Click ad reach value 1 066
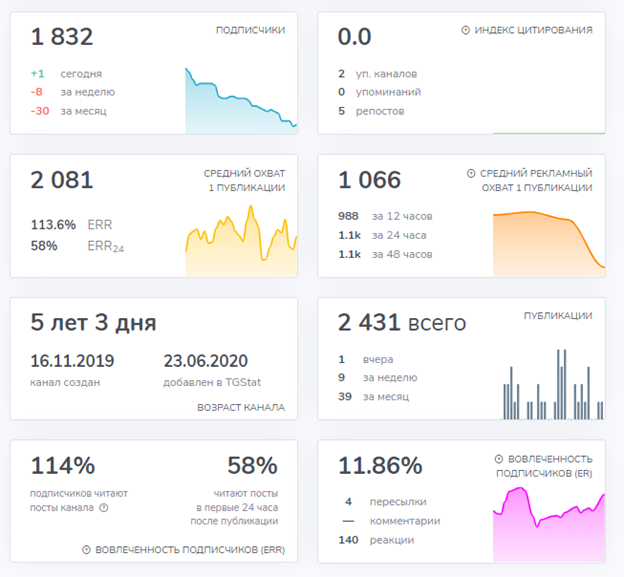This screenshot has width=624, height=577. pos(369,180)
